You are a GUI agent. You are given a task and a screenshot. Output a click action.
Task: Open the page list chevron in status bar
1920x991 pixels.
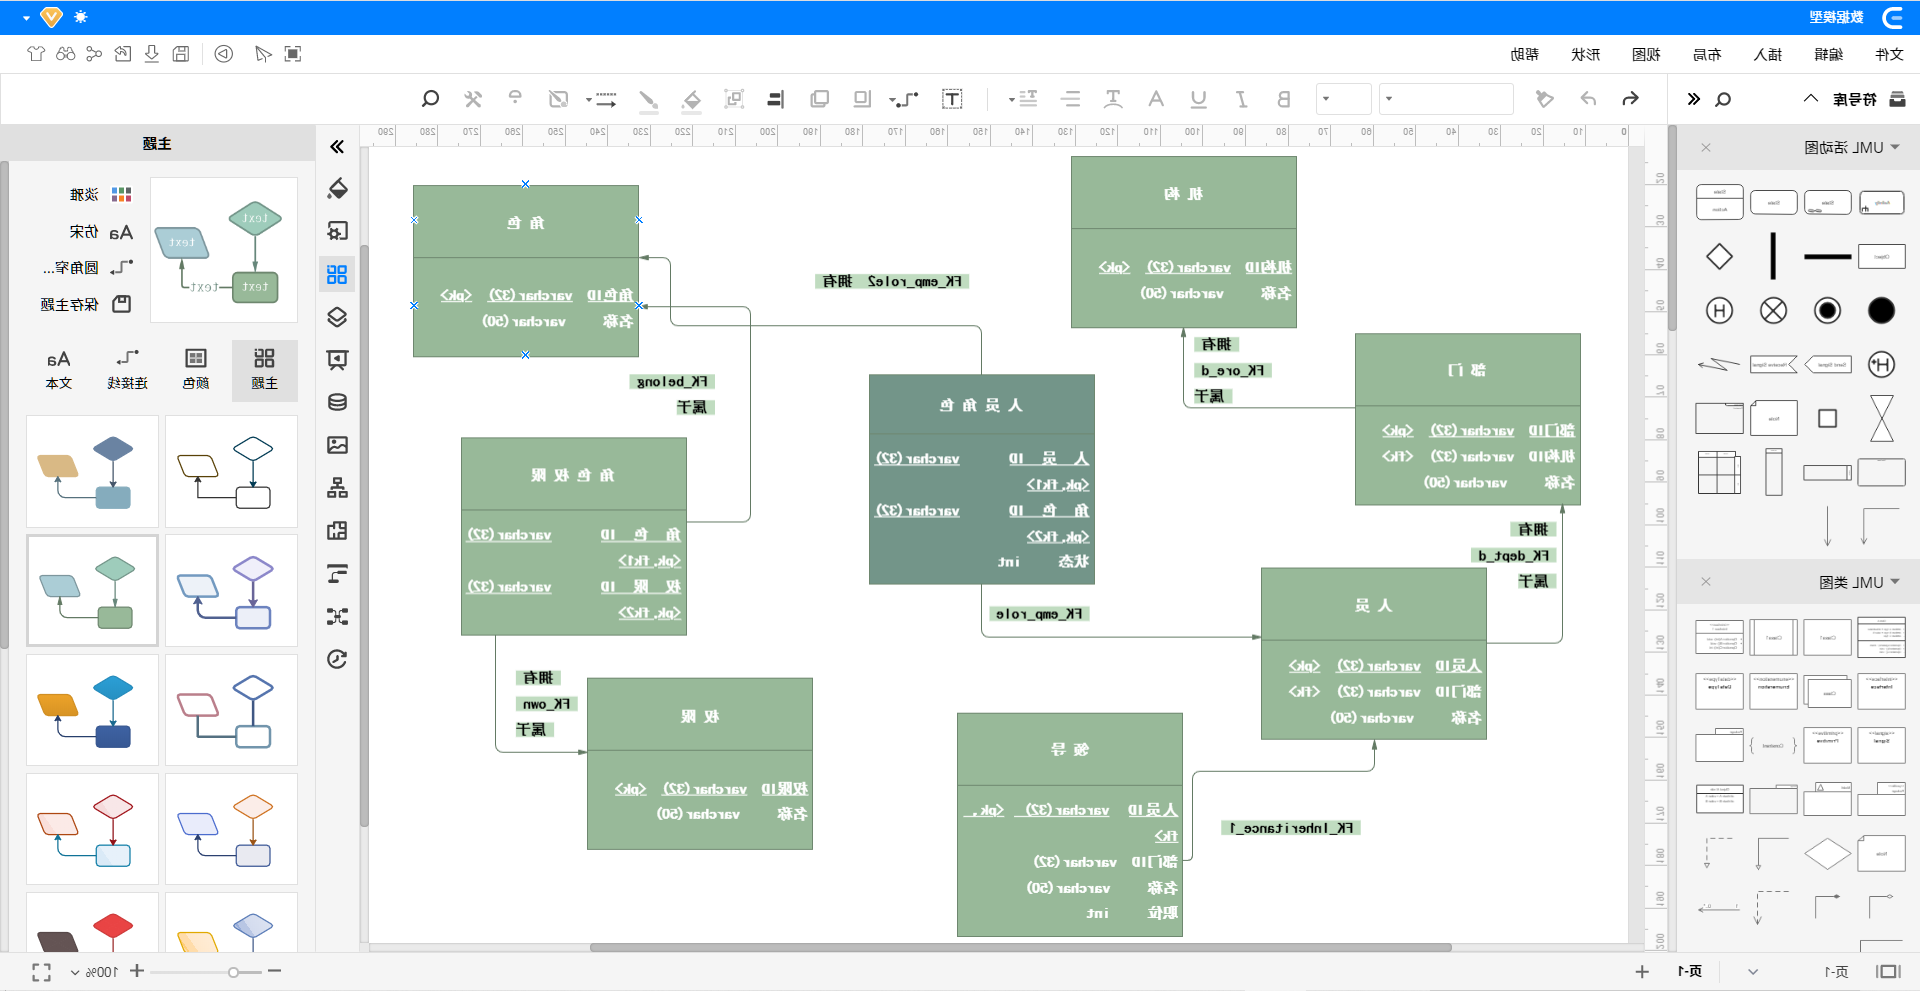(1753, 972)
